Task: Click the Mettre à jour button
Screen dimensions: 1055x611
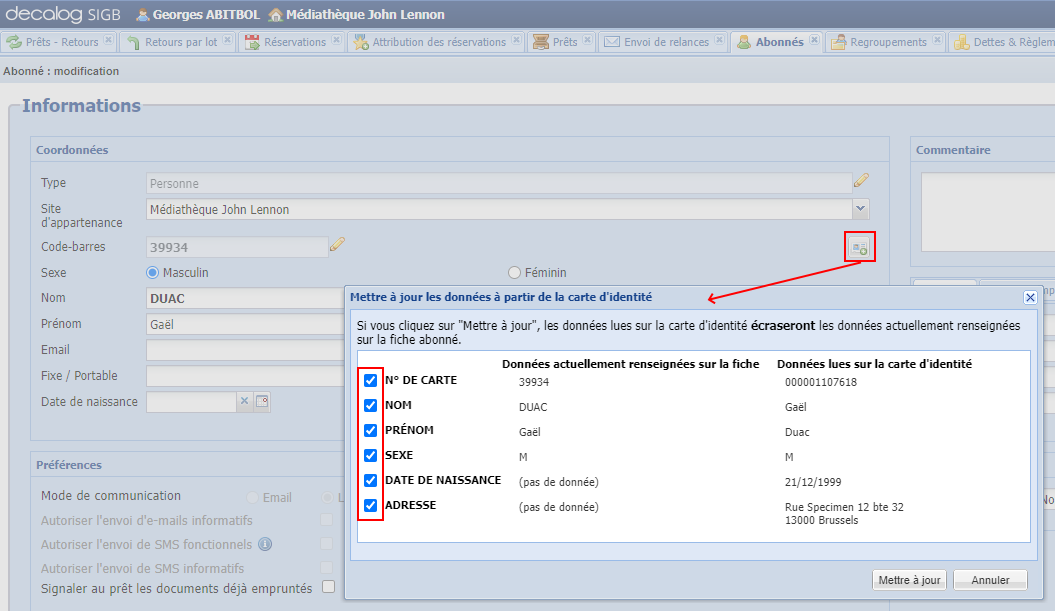Action: pos(908,580)
